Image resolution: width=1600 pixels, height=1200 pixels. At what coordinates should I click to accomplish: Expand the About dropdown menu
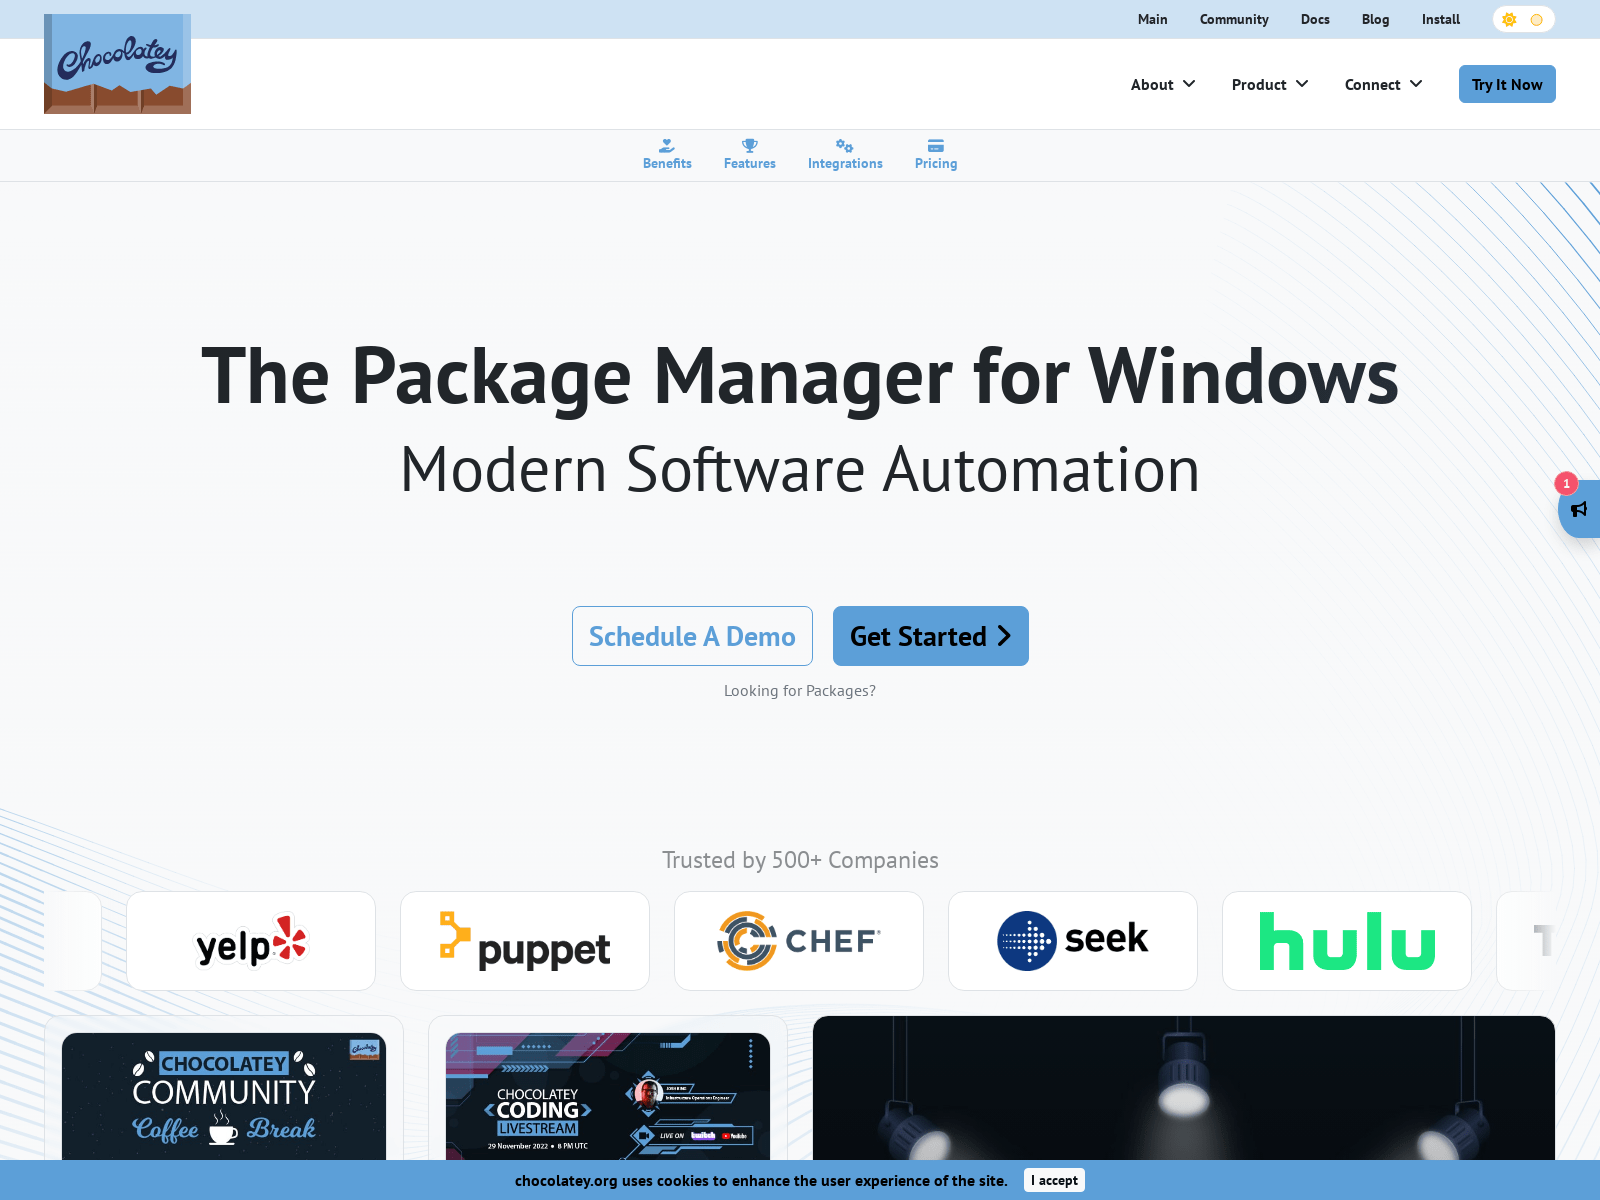[x=1163, y=85]
